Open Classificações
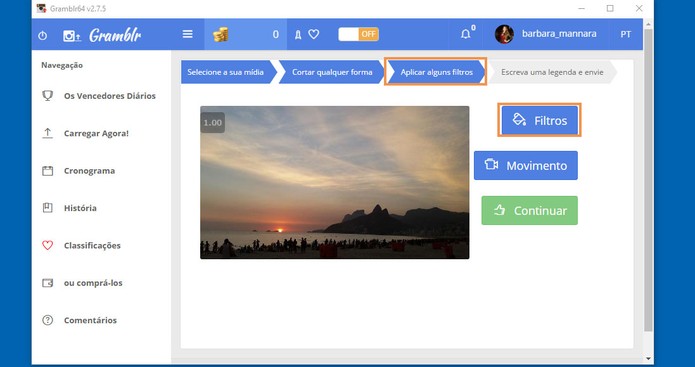Viewport: 695px width, 367px height. point(92,246)
